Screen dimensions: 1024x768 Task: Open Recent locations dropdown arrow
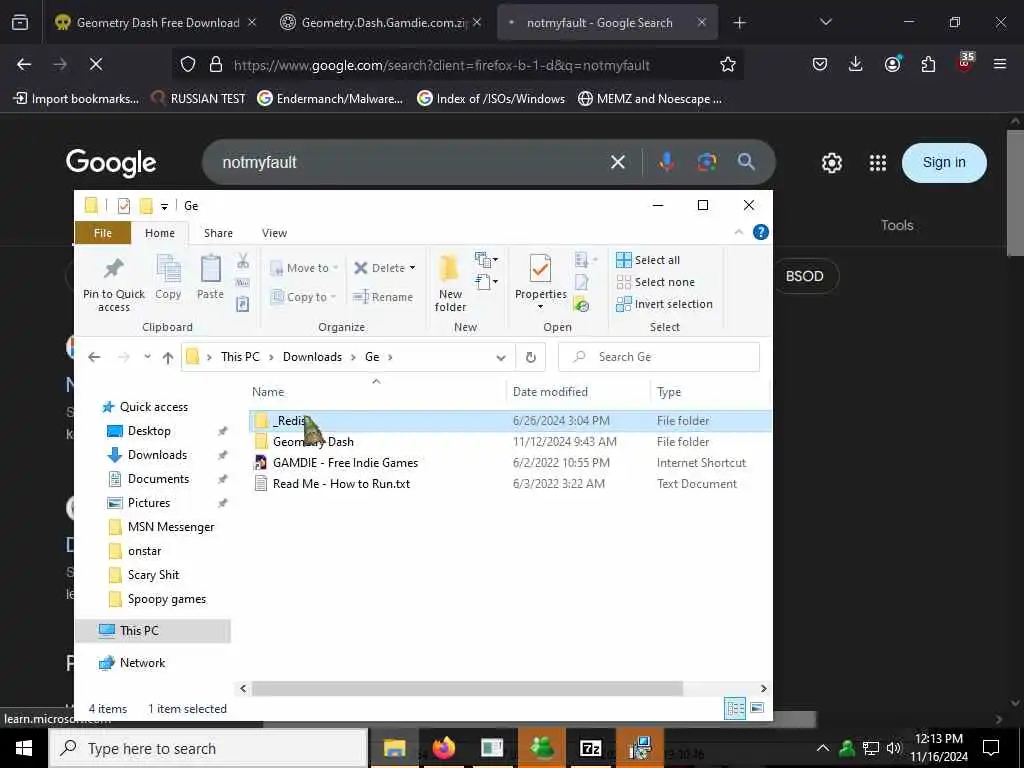[x=148, y=357]
